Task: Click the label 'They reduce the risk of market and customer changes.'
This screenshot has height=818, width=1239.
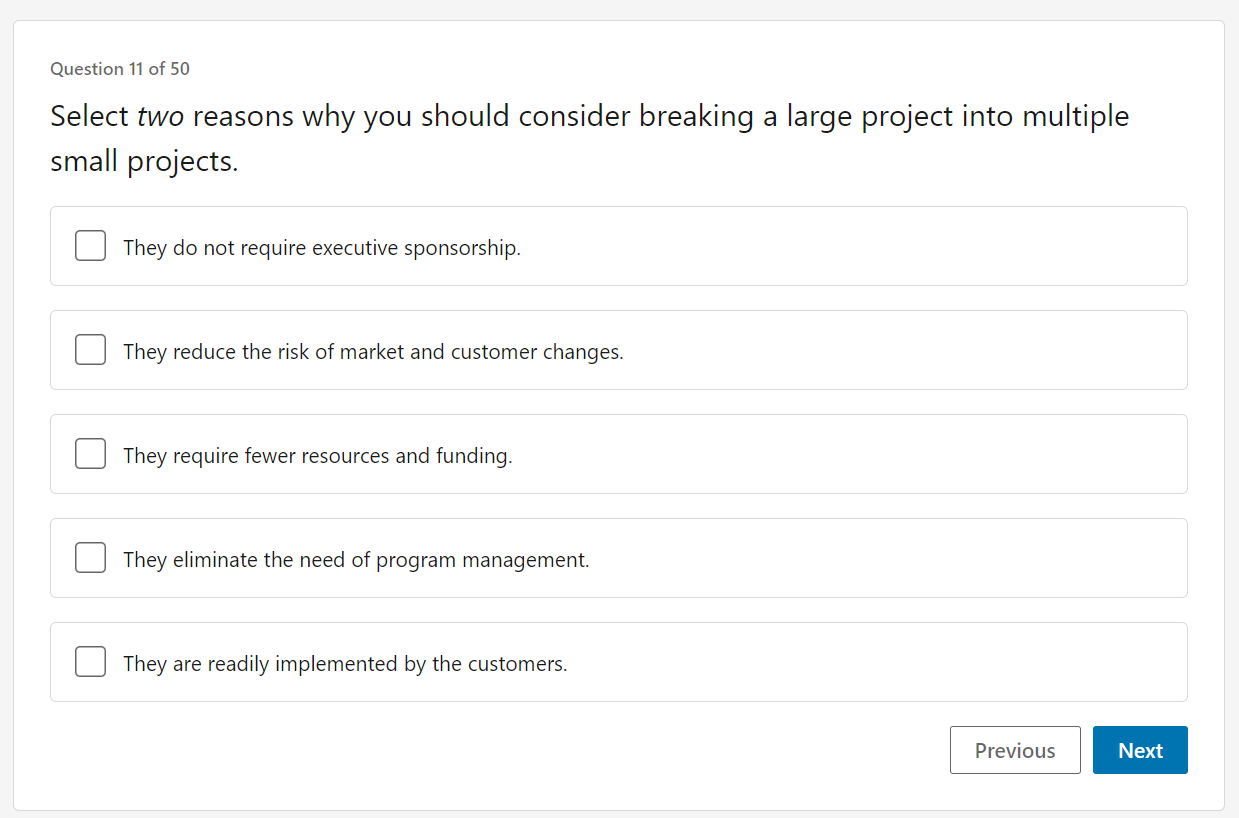Action: pos(373,352)
